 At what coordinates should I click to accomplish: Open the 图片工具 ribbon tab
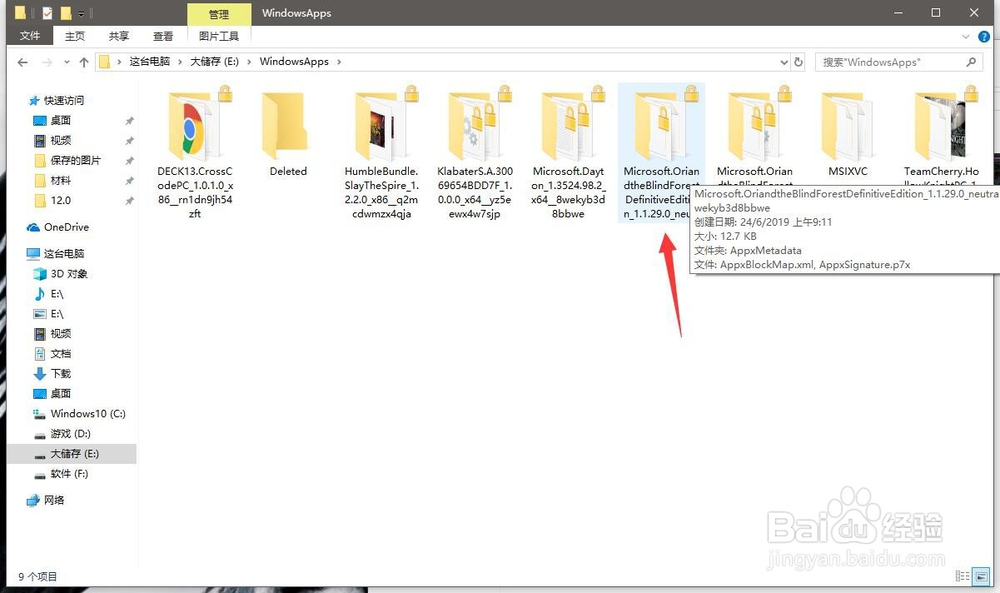point(219,36)
